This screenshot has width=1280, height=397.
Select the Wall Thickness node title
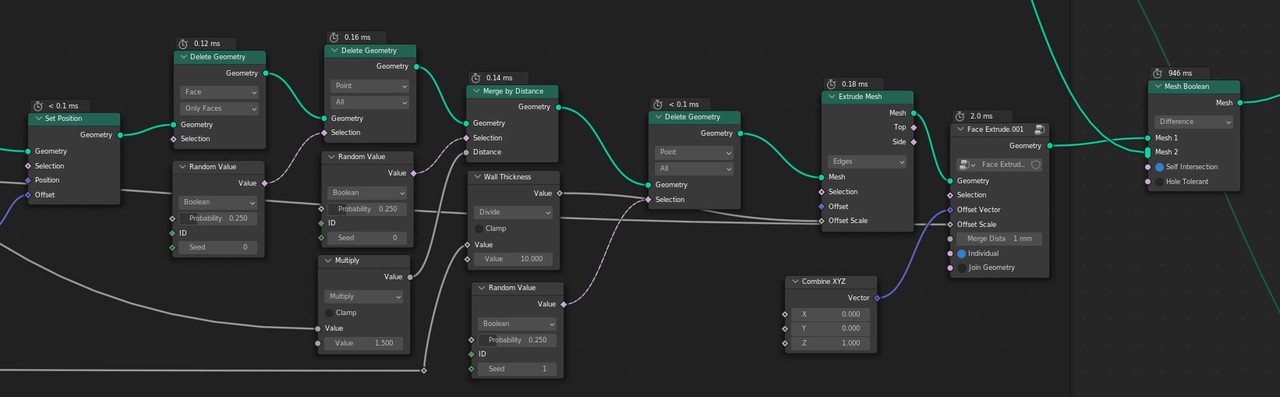coord(509,177)
